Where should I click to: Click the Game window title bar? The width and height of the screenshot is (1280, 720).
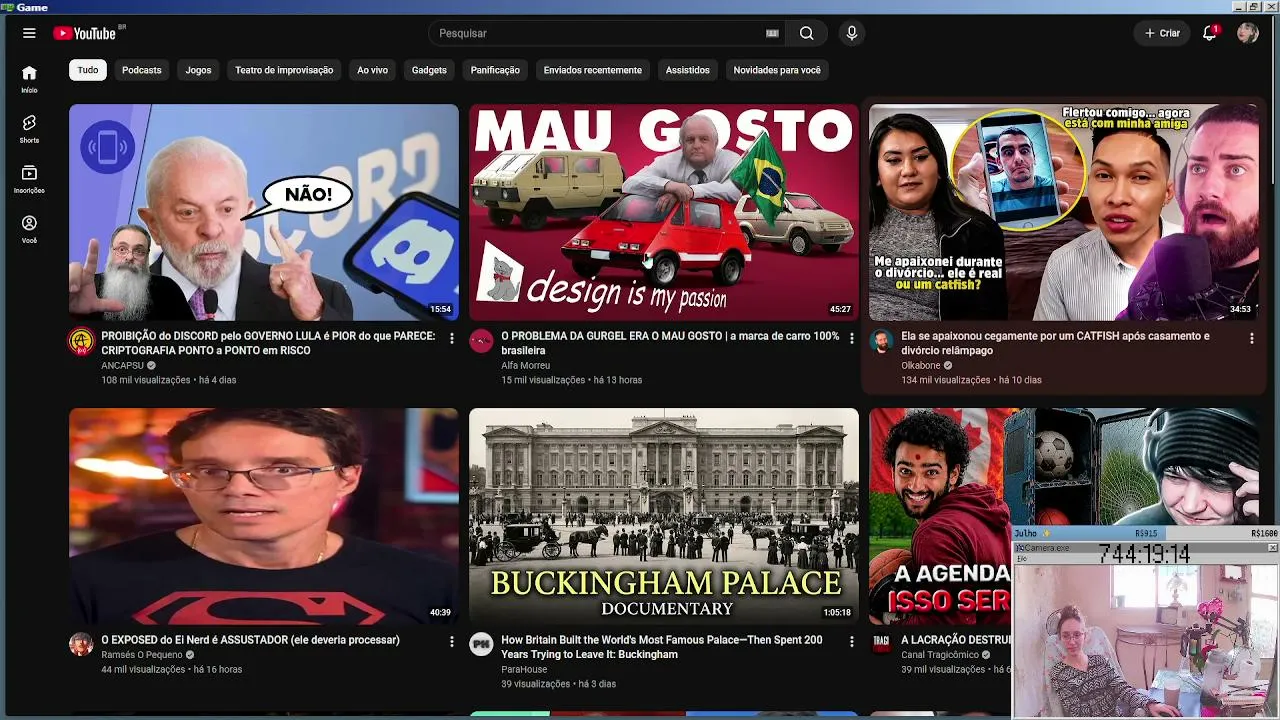[640, 7]
